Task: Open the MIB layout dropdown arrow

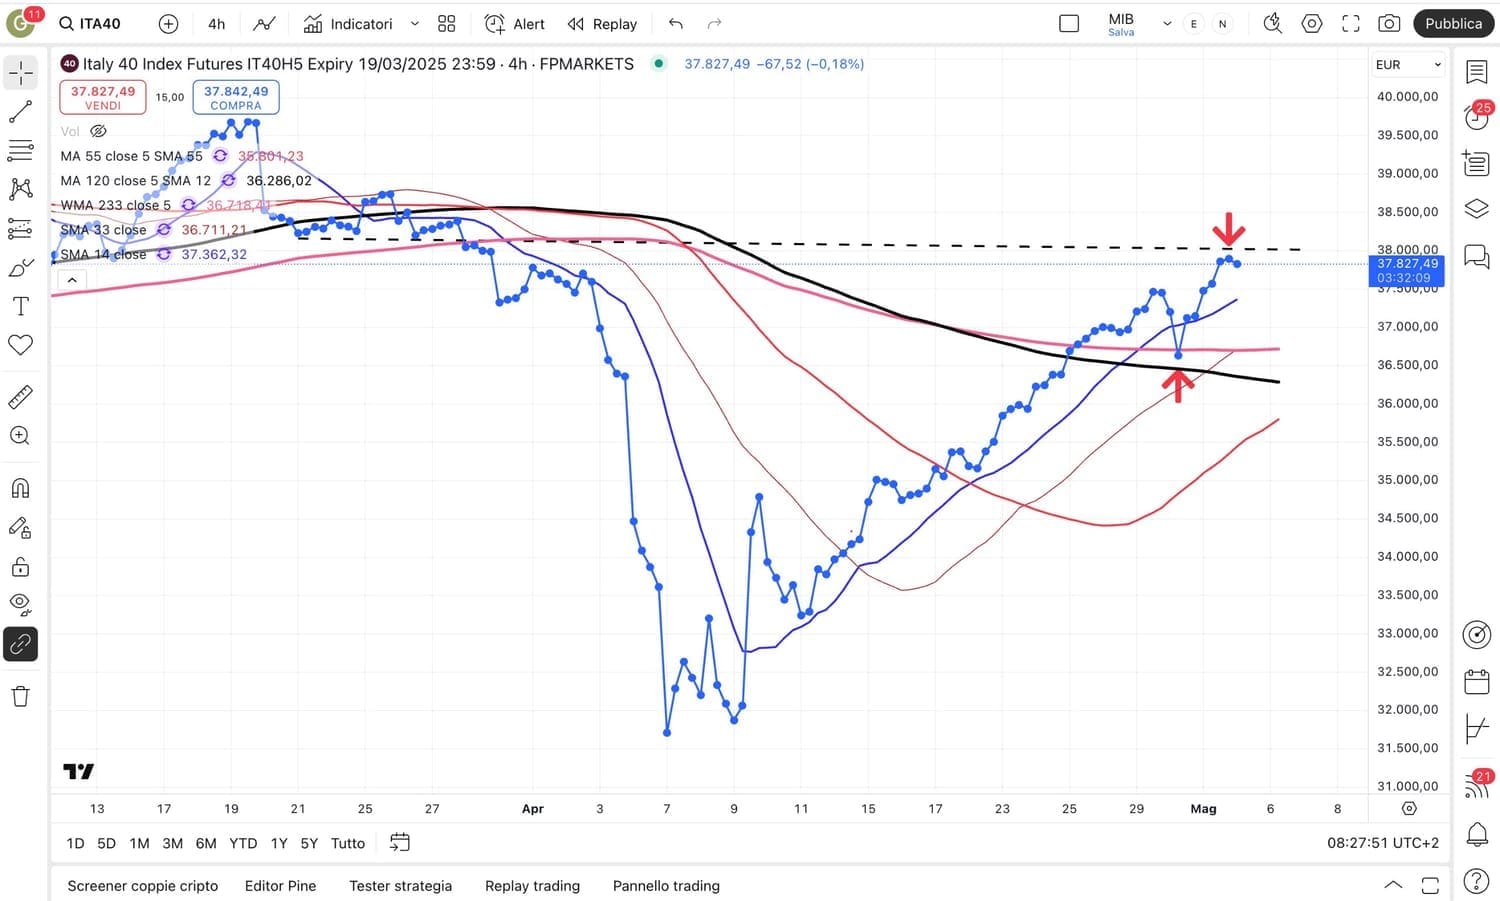Action: (x=1167, y=24)
